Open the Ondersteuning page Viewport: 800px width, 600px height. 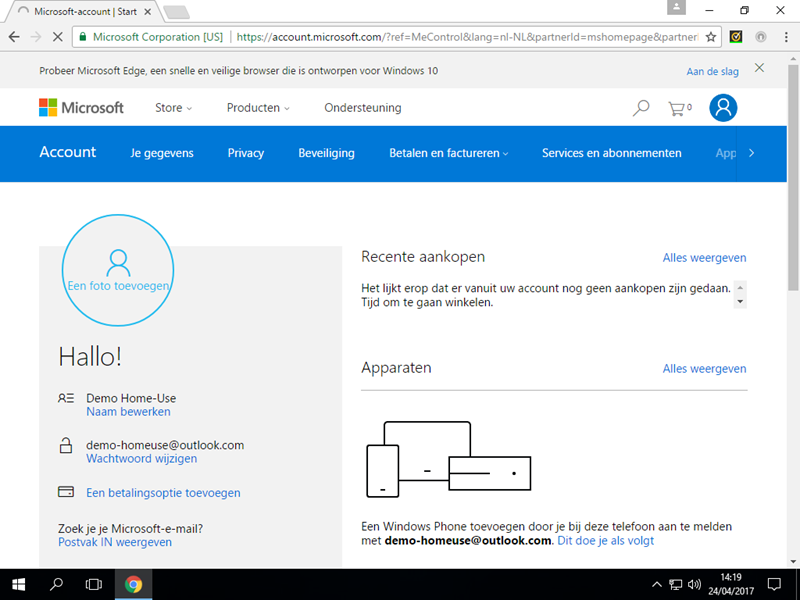point(363,108)
